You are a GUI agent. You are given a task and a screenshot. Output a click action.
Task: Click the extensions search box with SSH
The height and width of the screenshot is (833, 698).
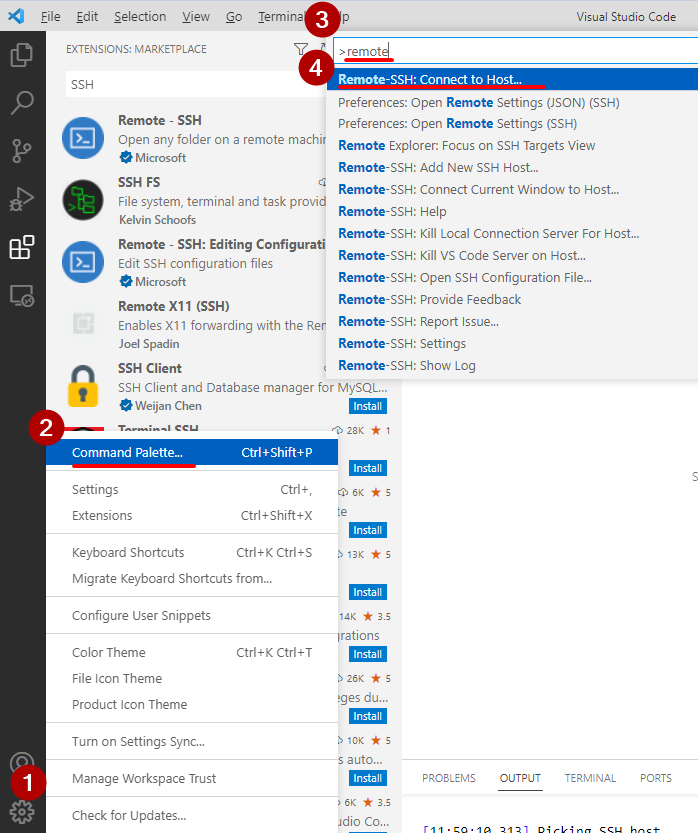click(x=194, y=84)
